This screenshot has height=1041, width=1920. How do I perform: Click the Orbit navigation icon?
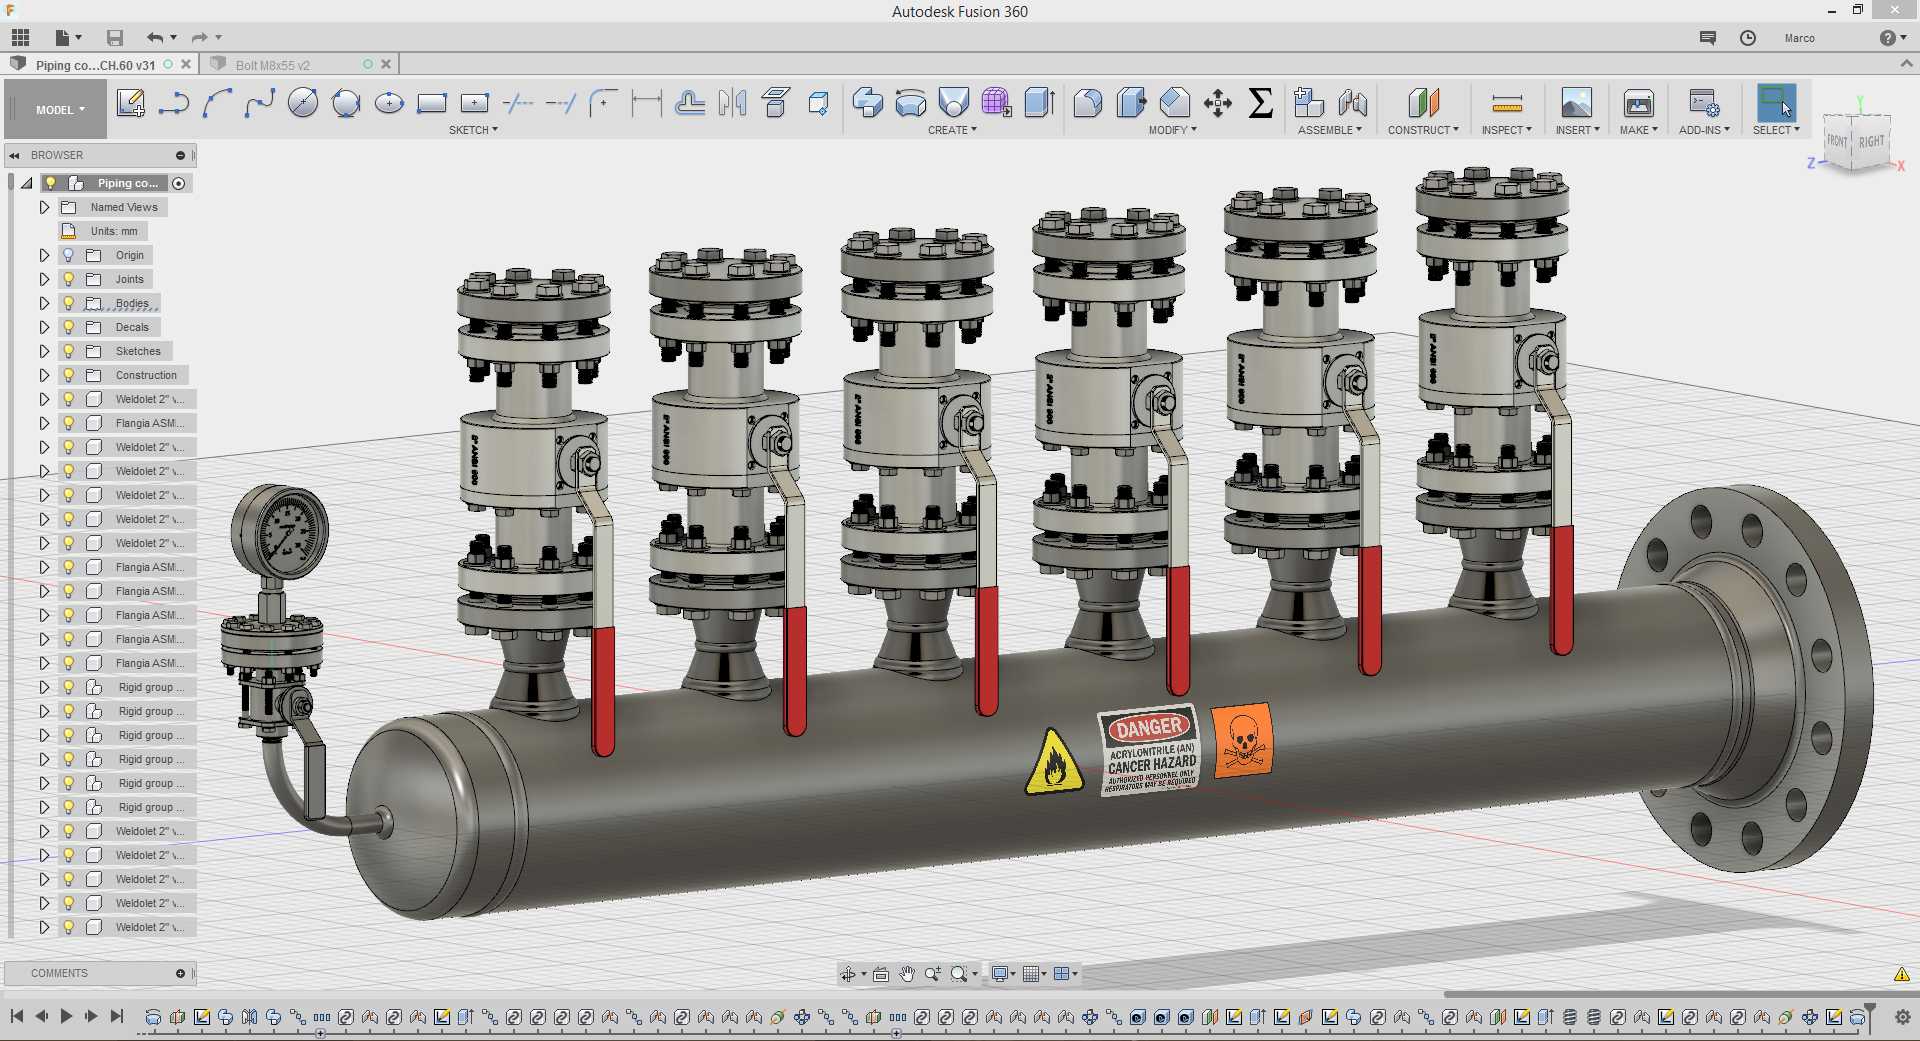click(848, 974)
